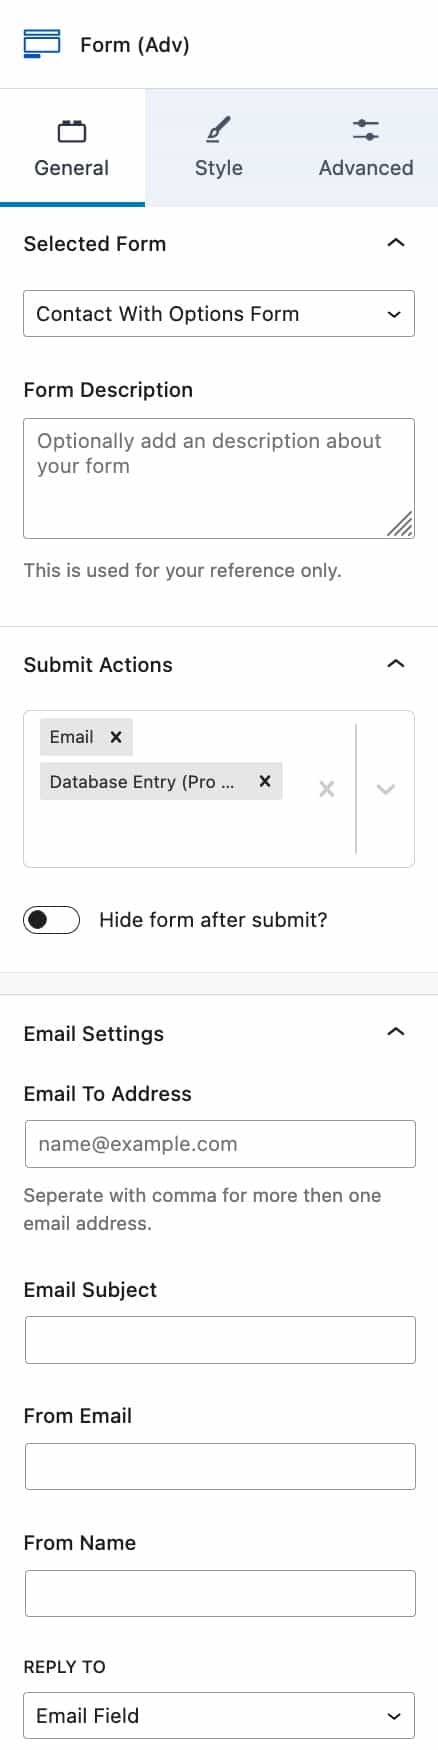Collapse the Selected Form section

pos(396,243)
